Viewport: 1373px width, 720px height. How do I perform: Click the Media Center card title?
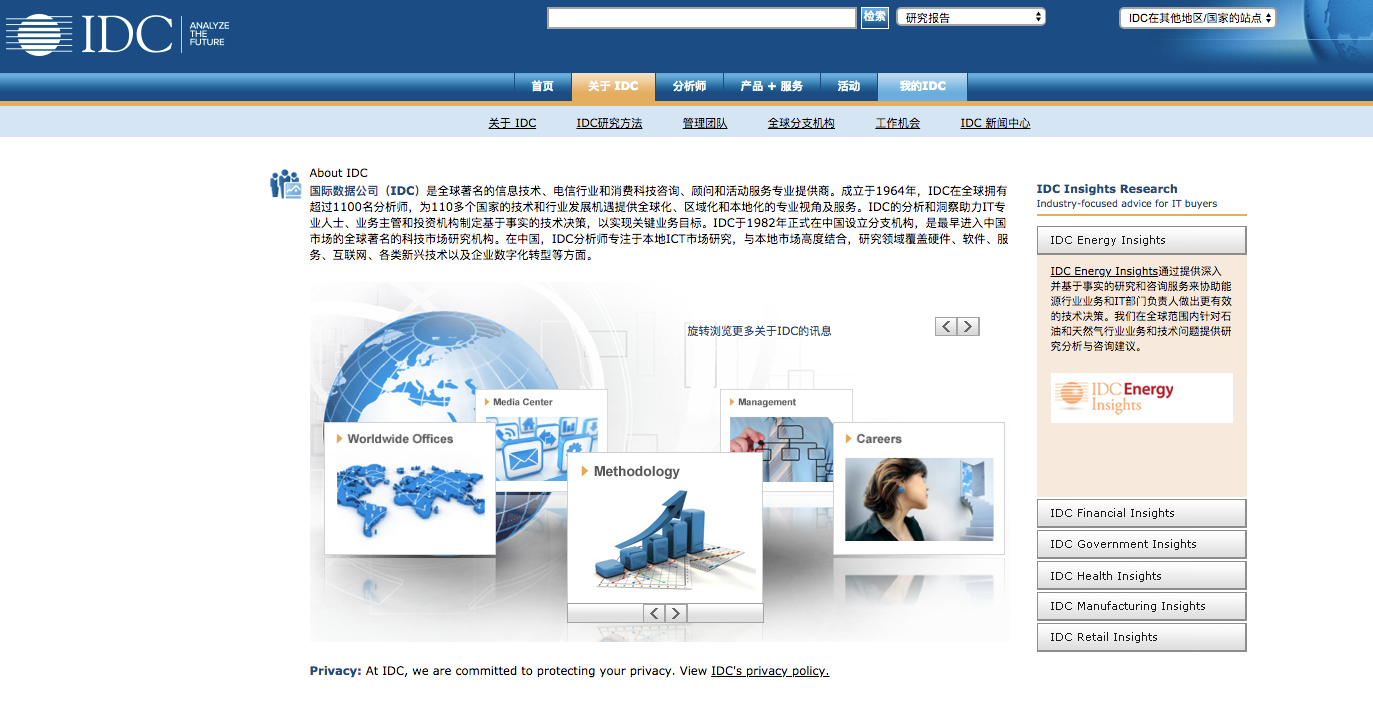523,402
